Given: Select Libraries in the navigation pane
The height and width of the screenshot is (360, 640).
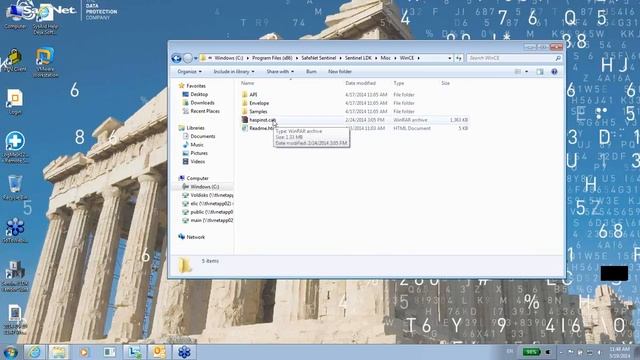Looking at the screenshot, I should click(x=195, y=128).
